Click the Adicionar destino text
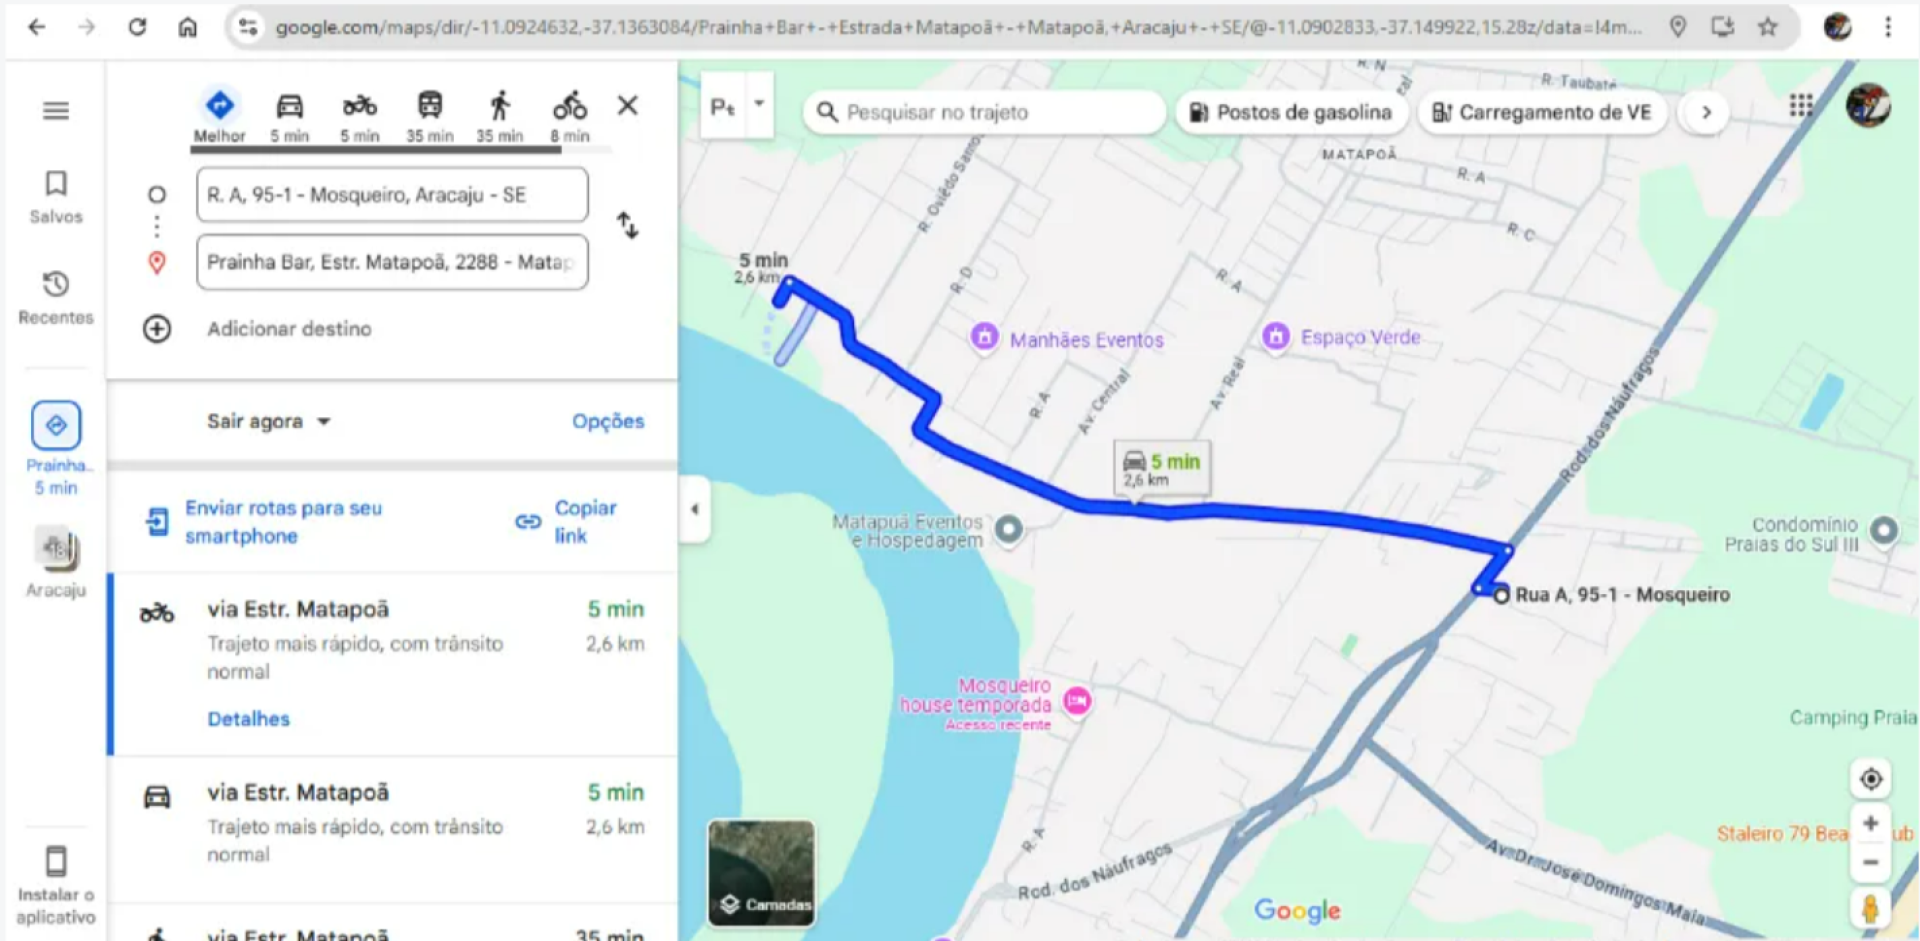The height and width of the screenshot is (941, 1920). point(289,329)
